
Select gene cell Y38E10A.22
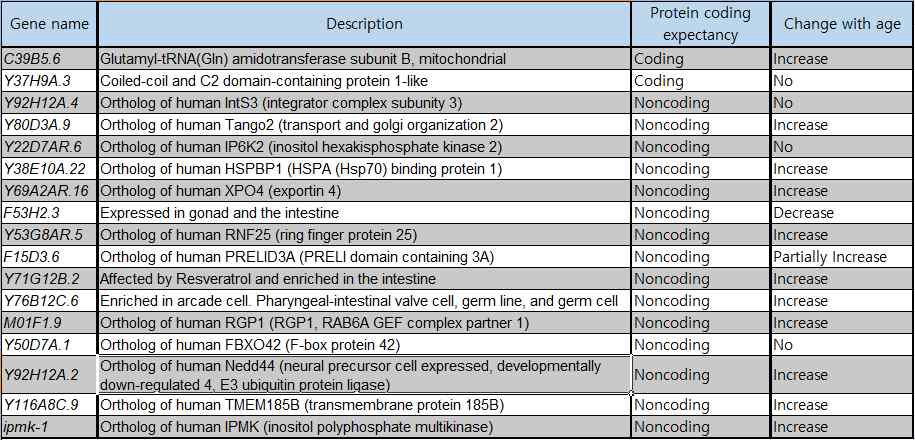click(x=49, y=169)
